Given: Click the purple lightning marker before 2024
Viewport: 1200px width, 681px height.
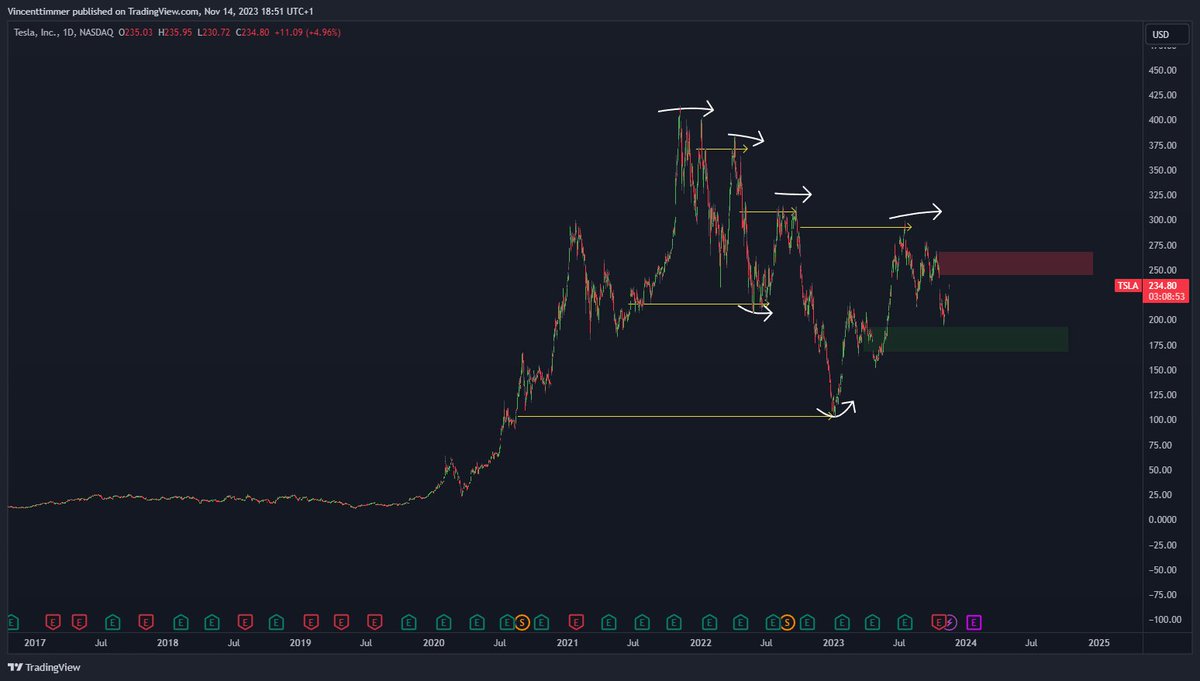Looking at the screenshot, I should (950, 622).
